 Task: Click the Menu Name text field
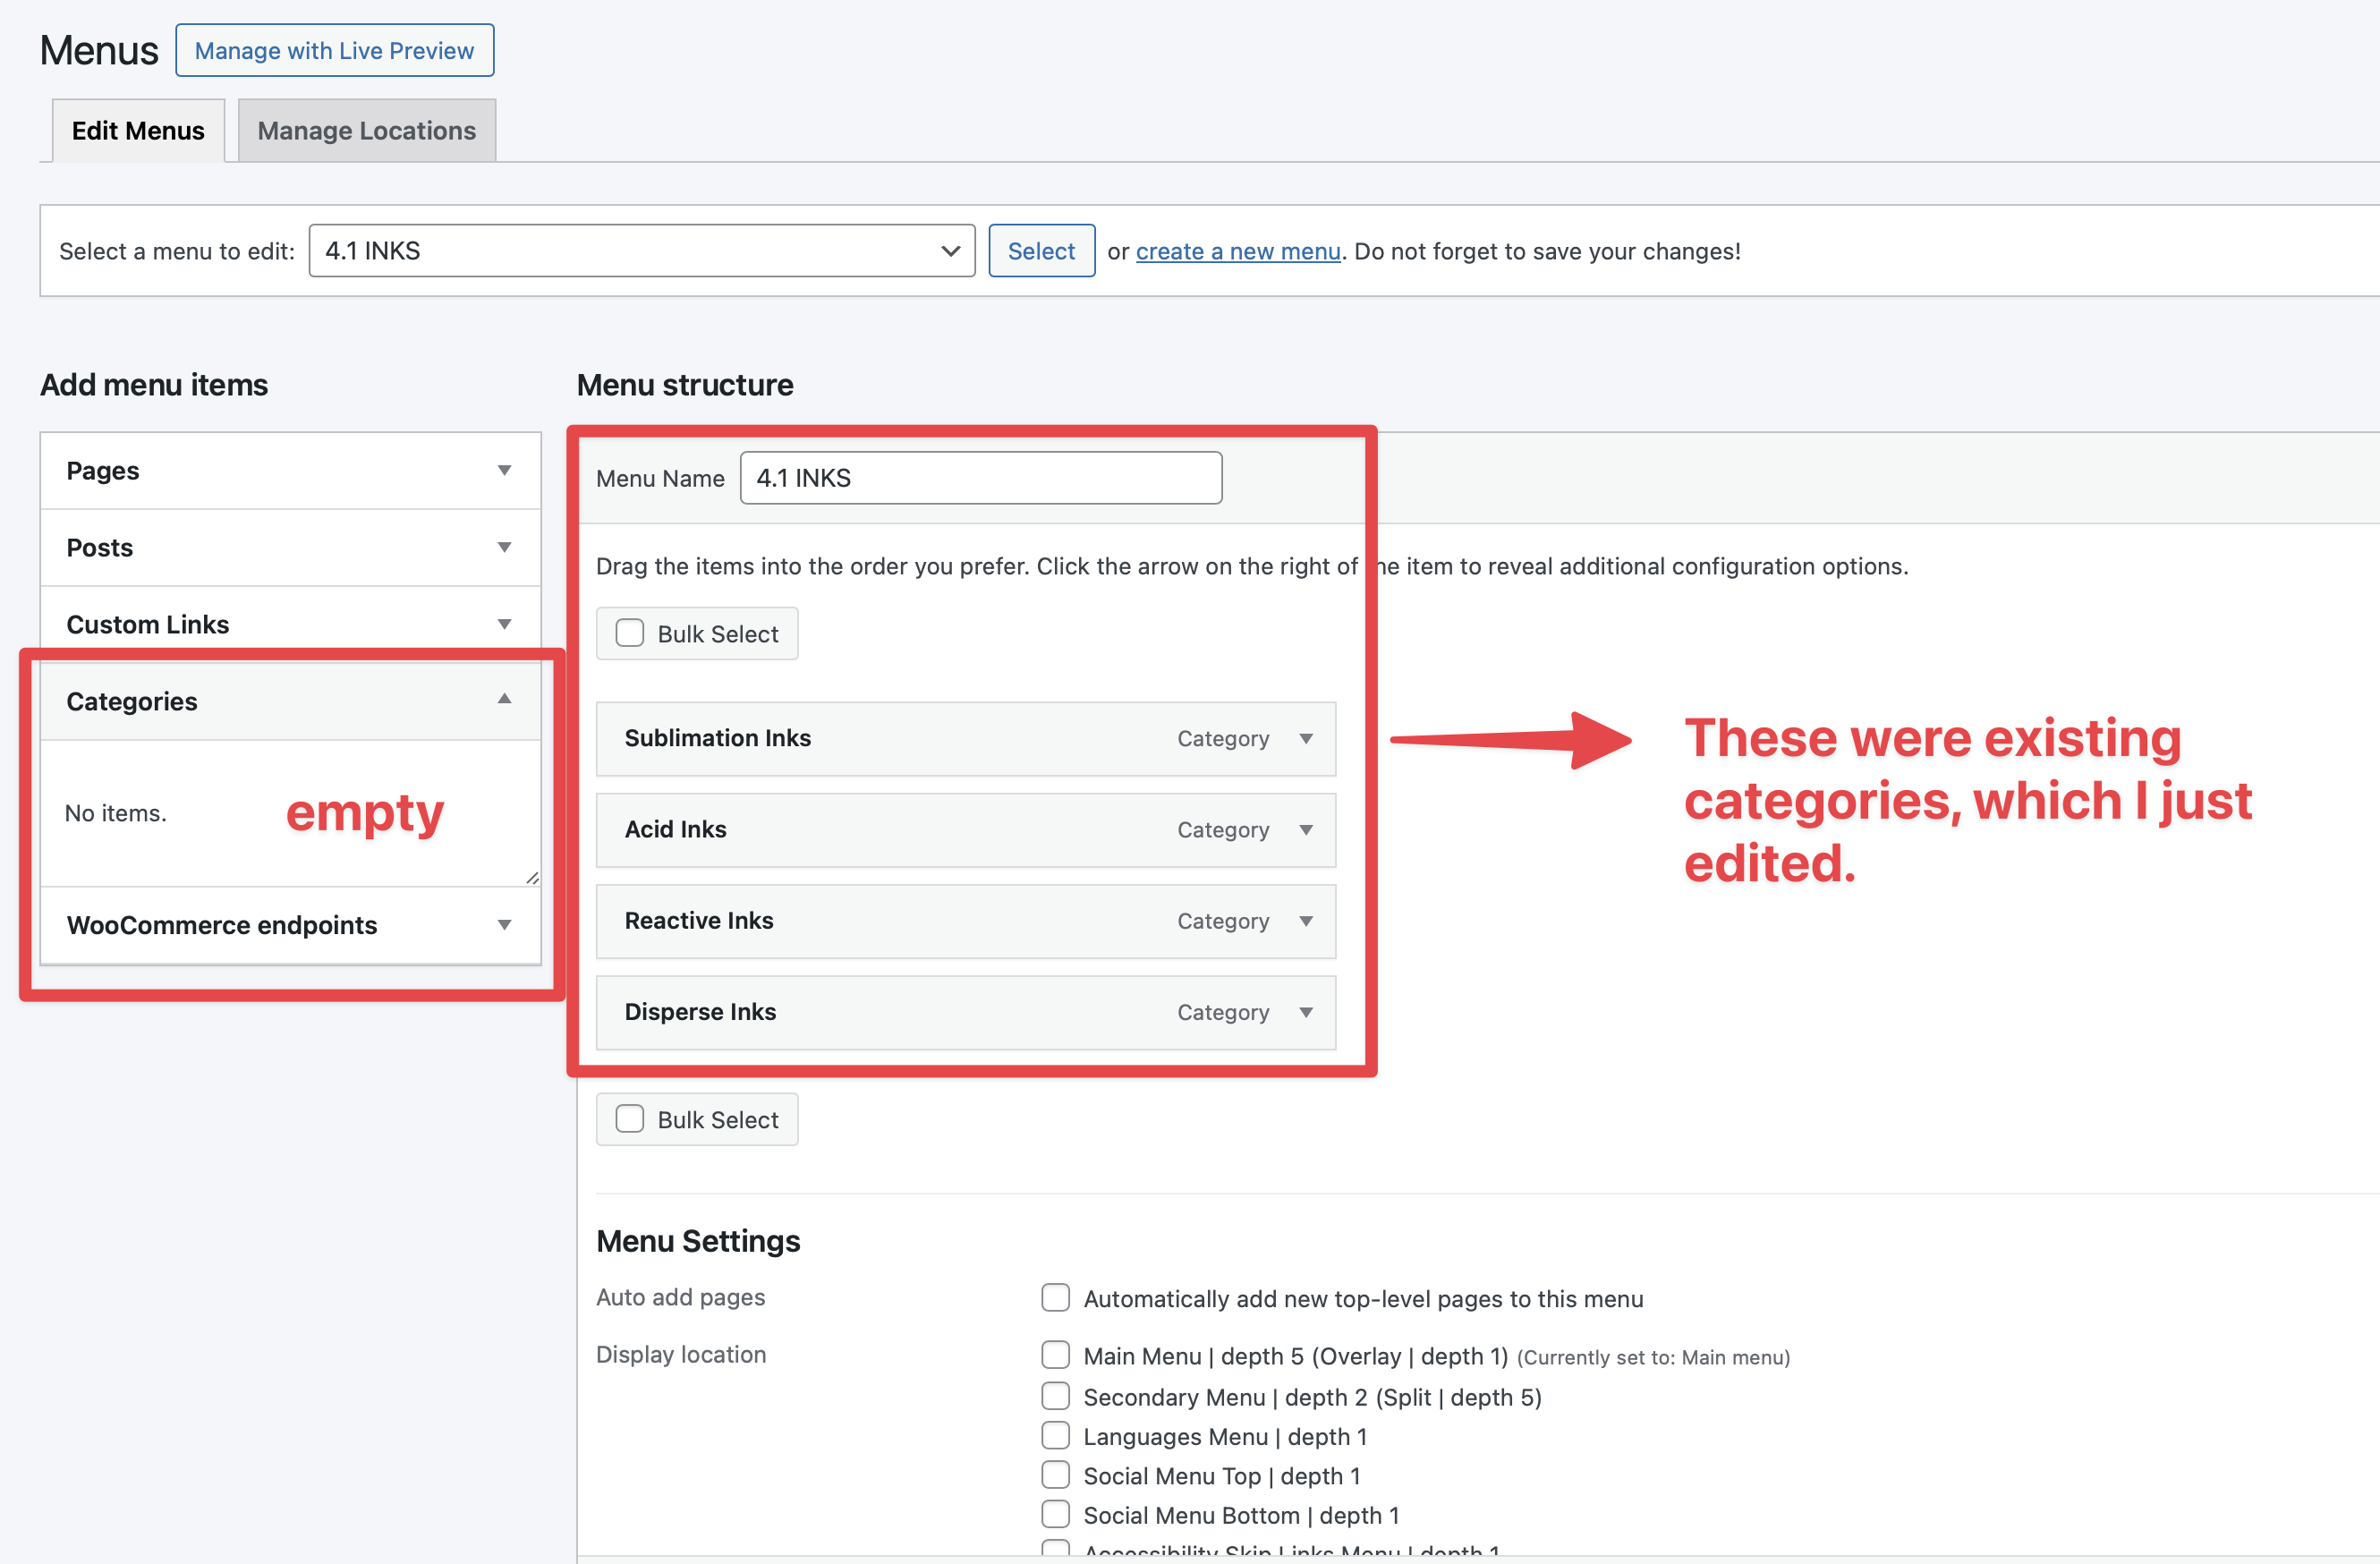pos(980,478)
